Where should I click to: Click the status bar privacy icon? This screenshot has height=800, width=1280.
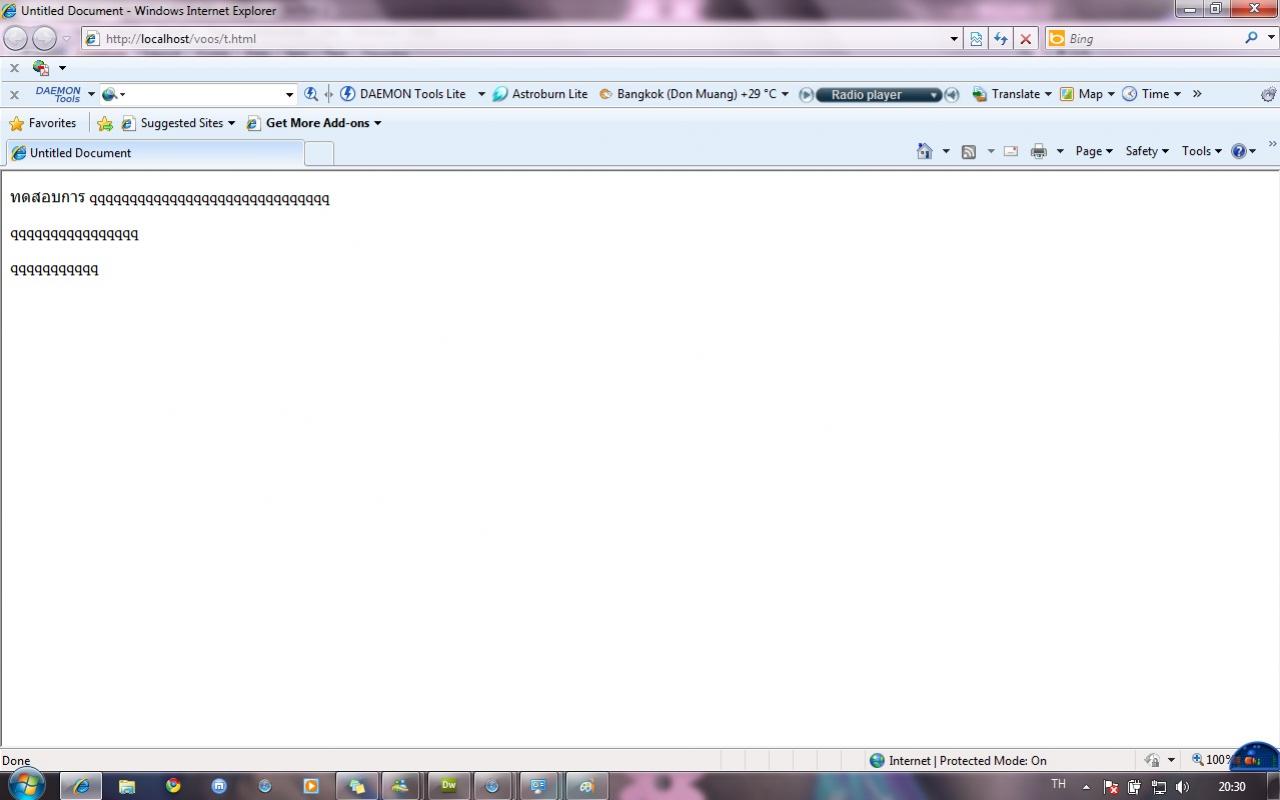(1152, 760)
